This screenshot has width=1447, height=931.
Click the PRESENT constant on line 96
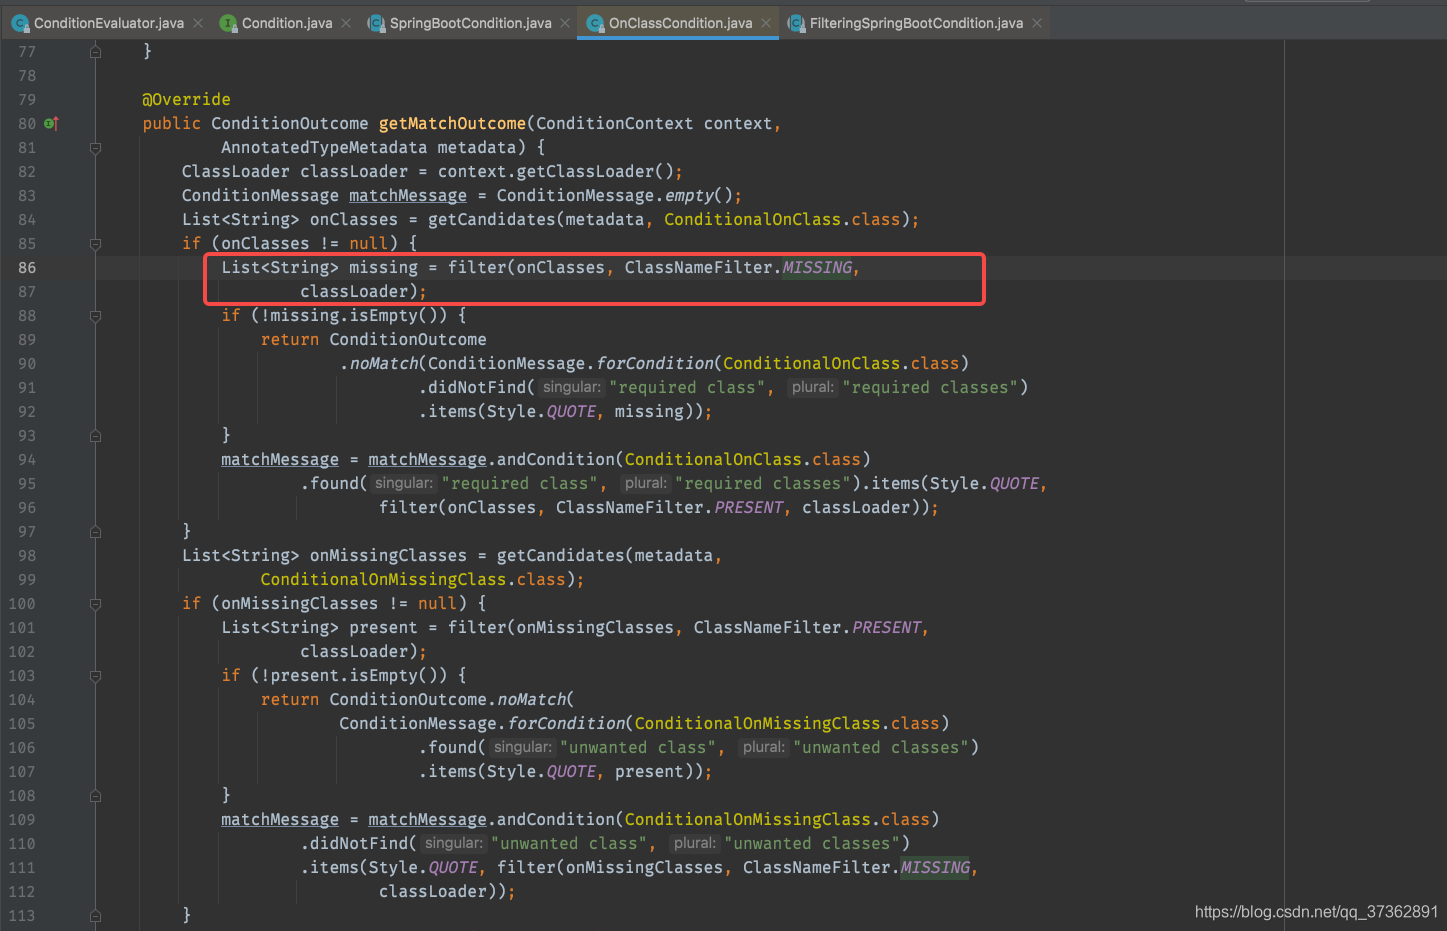point(749,507)
